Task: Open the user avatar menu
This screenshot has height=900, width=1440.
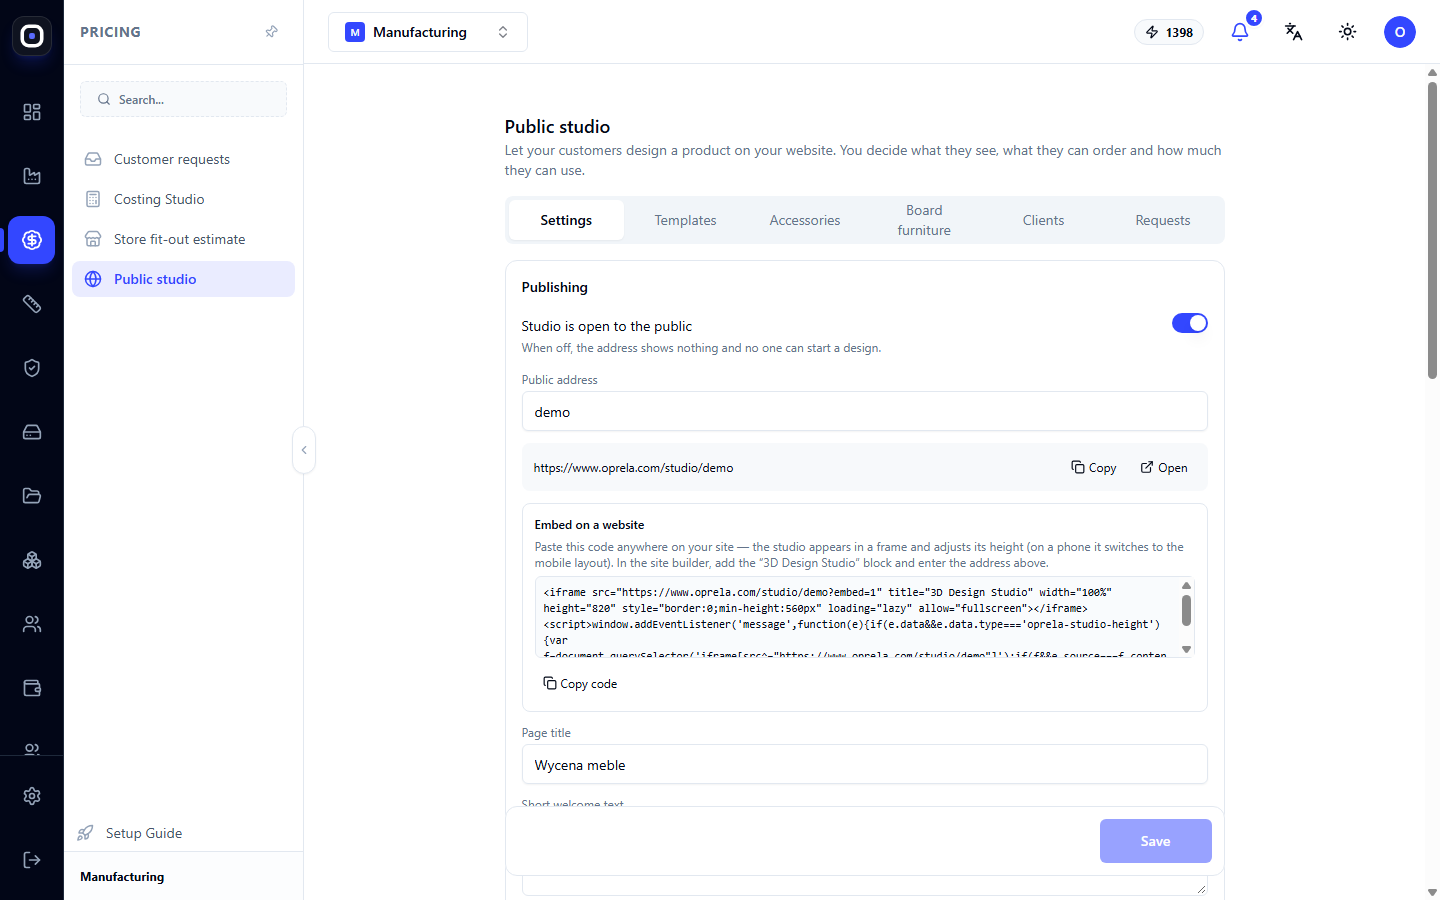Action: pyautogui.click(x=1400, y=32)
